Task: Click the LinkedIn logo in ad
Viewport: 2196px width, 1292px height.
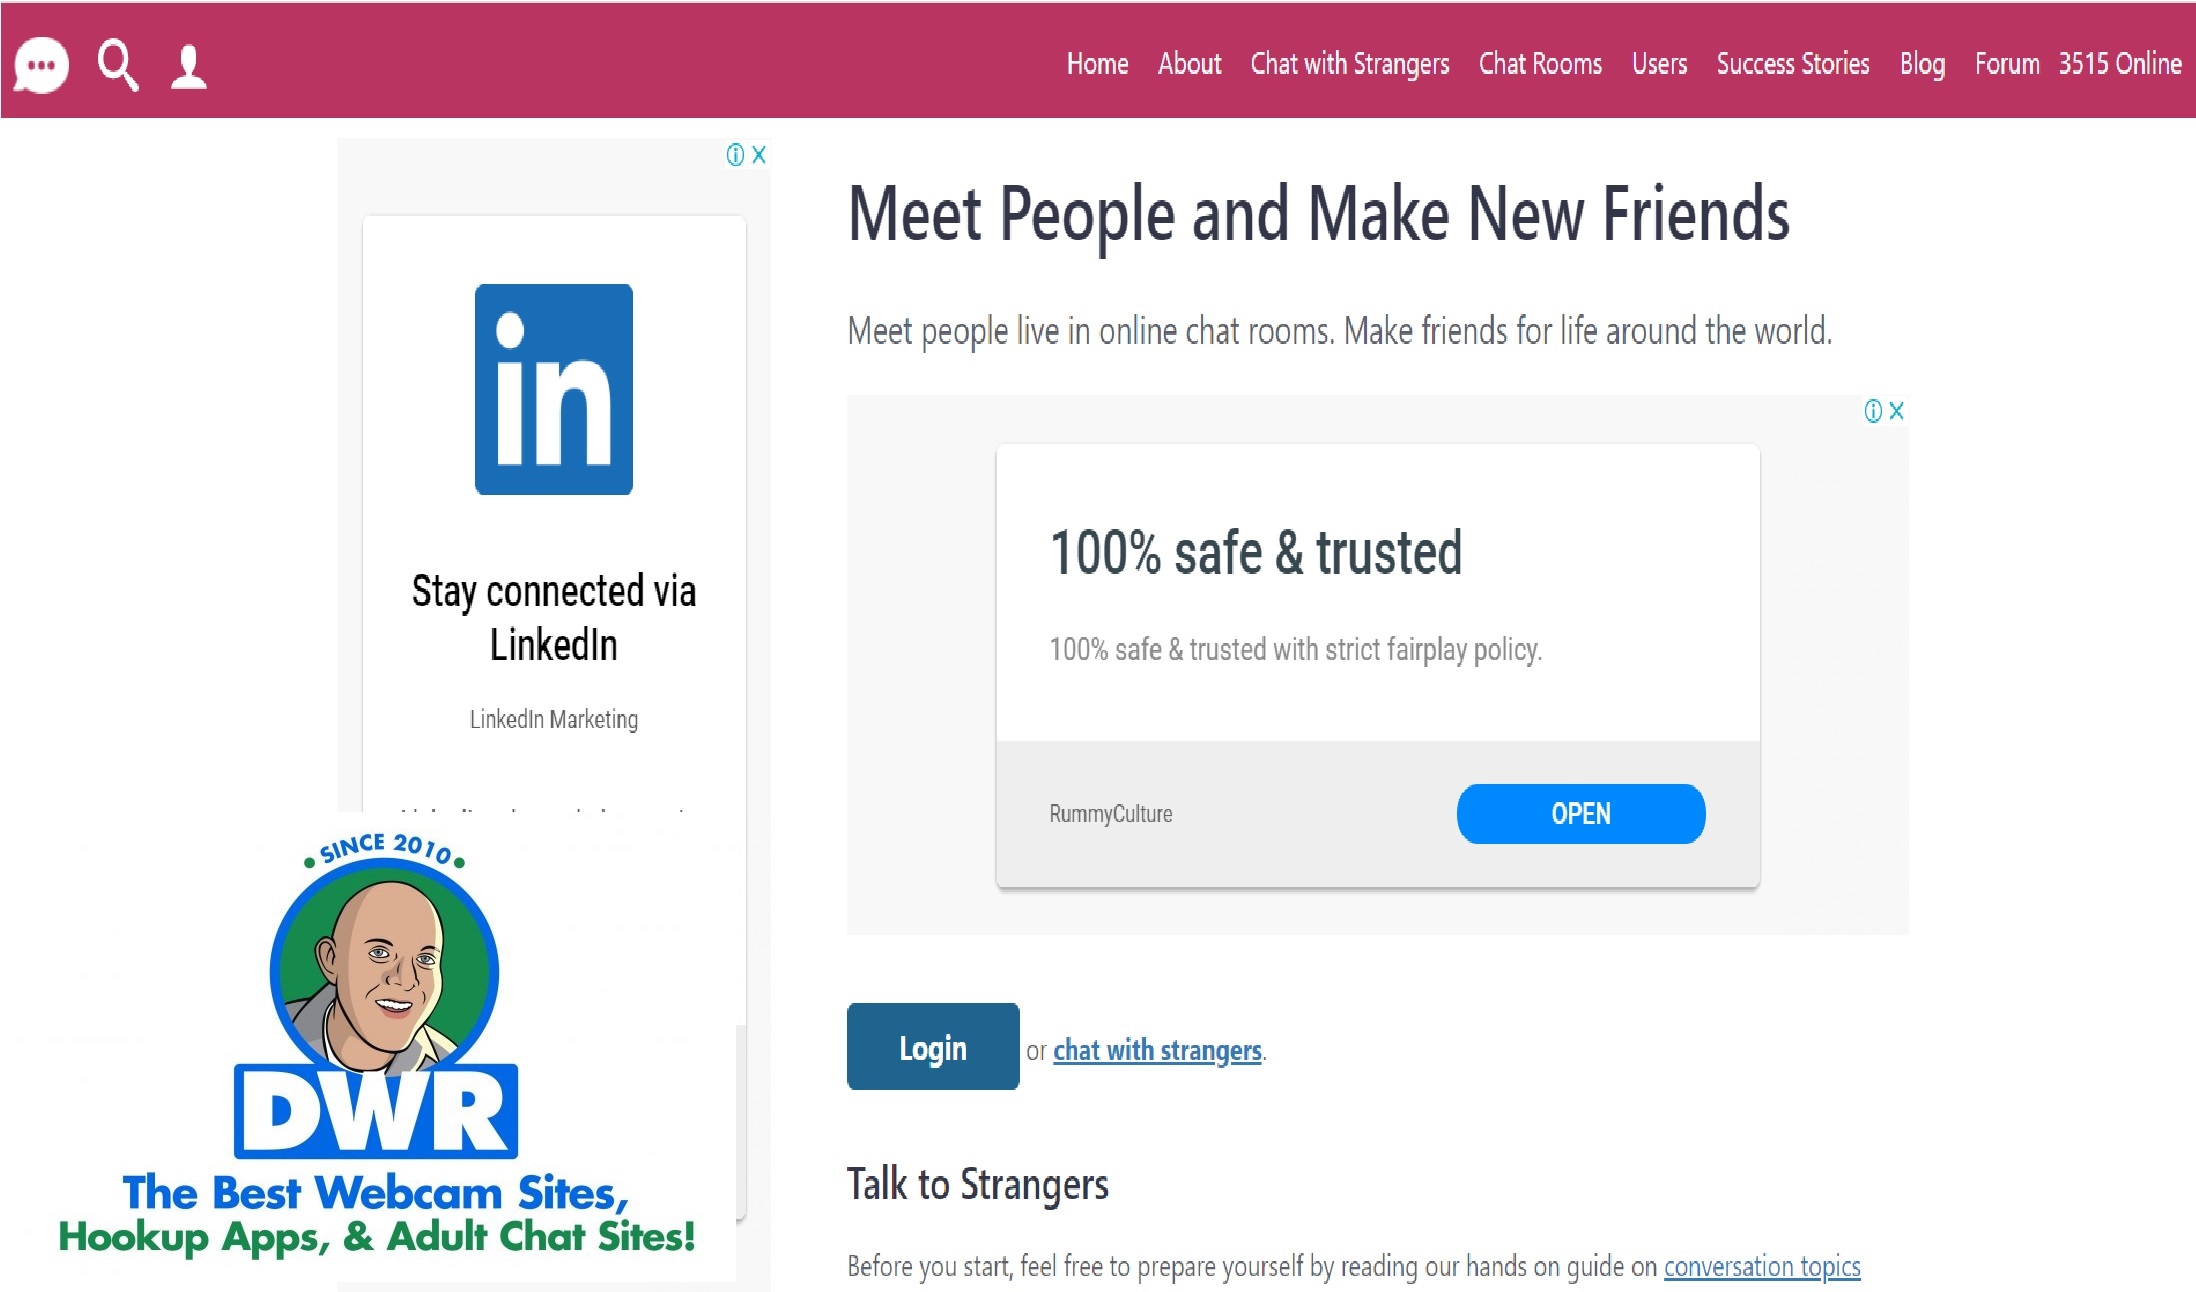Action: [554, 389]
